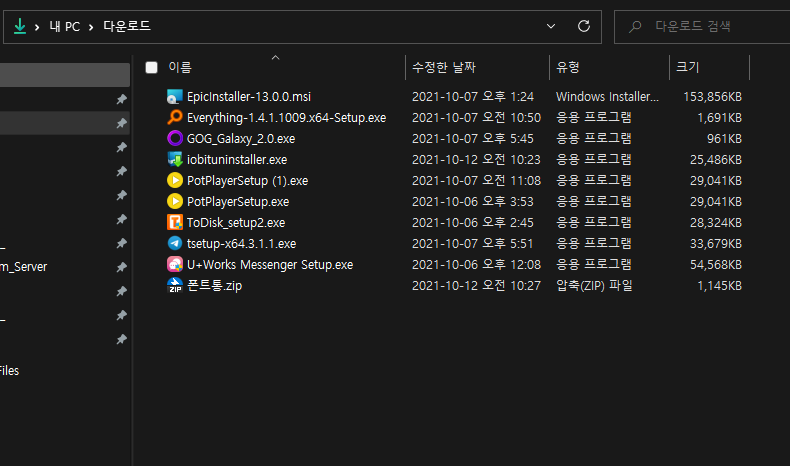Click the refresh button in address bar
790x466 pixels.
click(583, 26)
